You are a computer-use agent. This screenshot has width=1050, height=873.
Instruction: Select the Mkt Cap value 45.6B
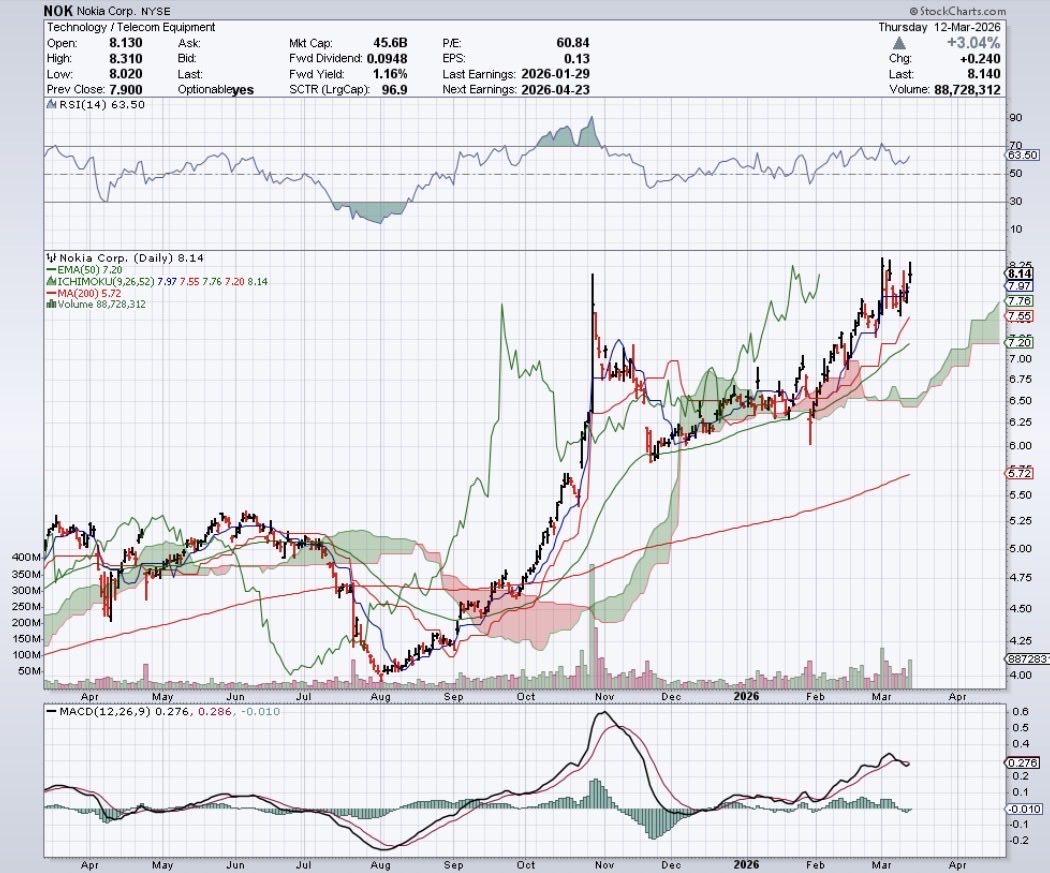point(388,43)
